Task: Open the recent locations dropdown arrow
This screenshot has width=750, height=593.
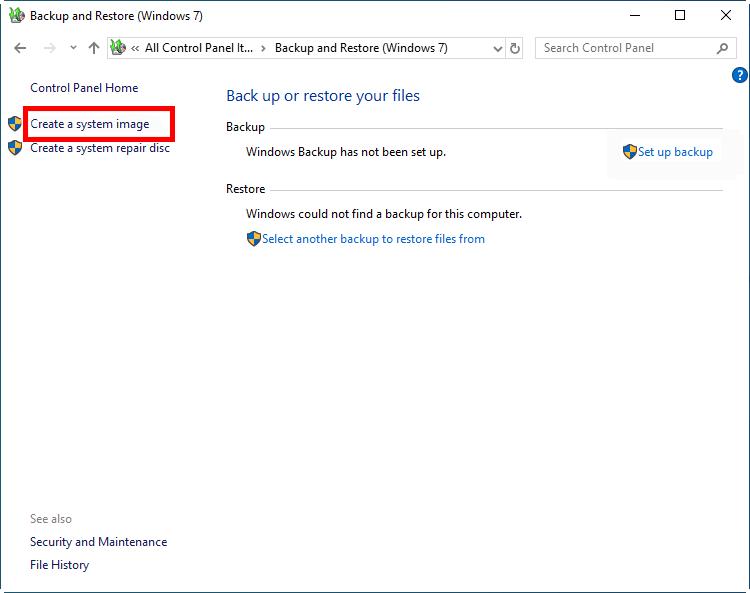Action: pyautogui.click(x=73, y=47)
